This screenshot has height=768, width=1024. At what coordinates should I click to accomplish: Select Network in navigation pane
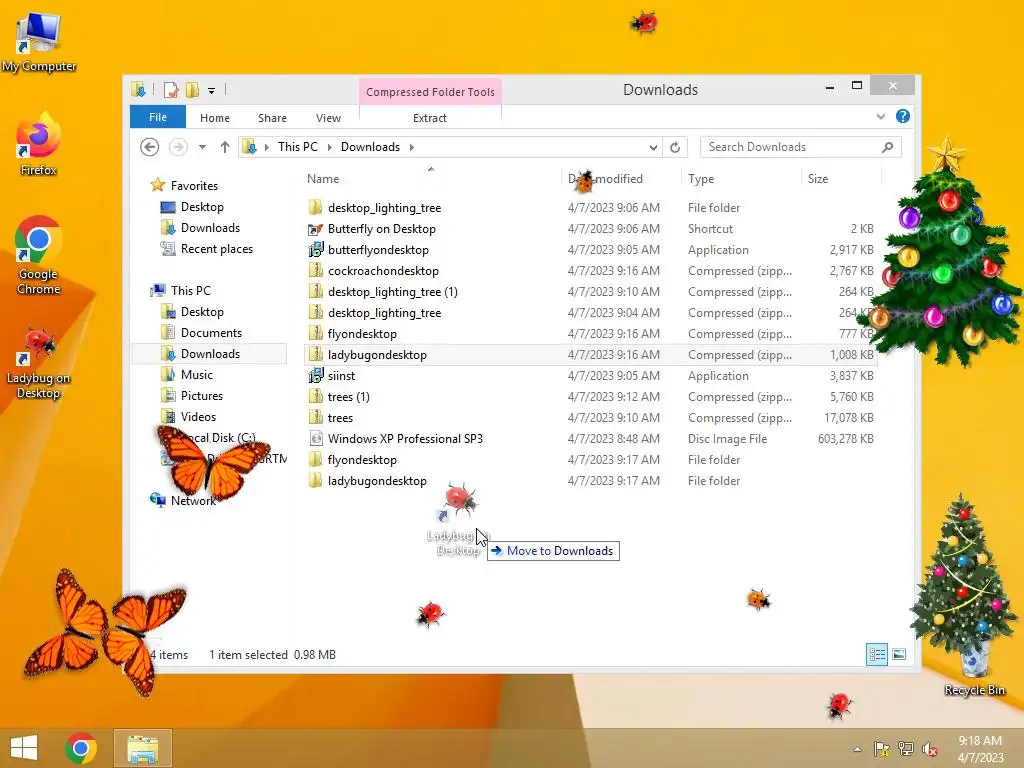(193, 501)
